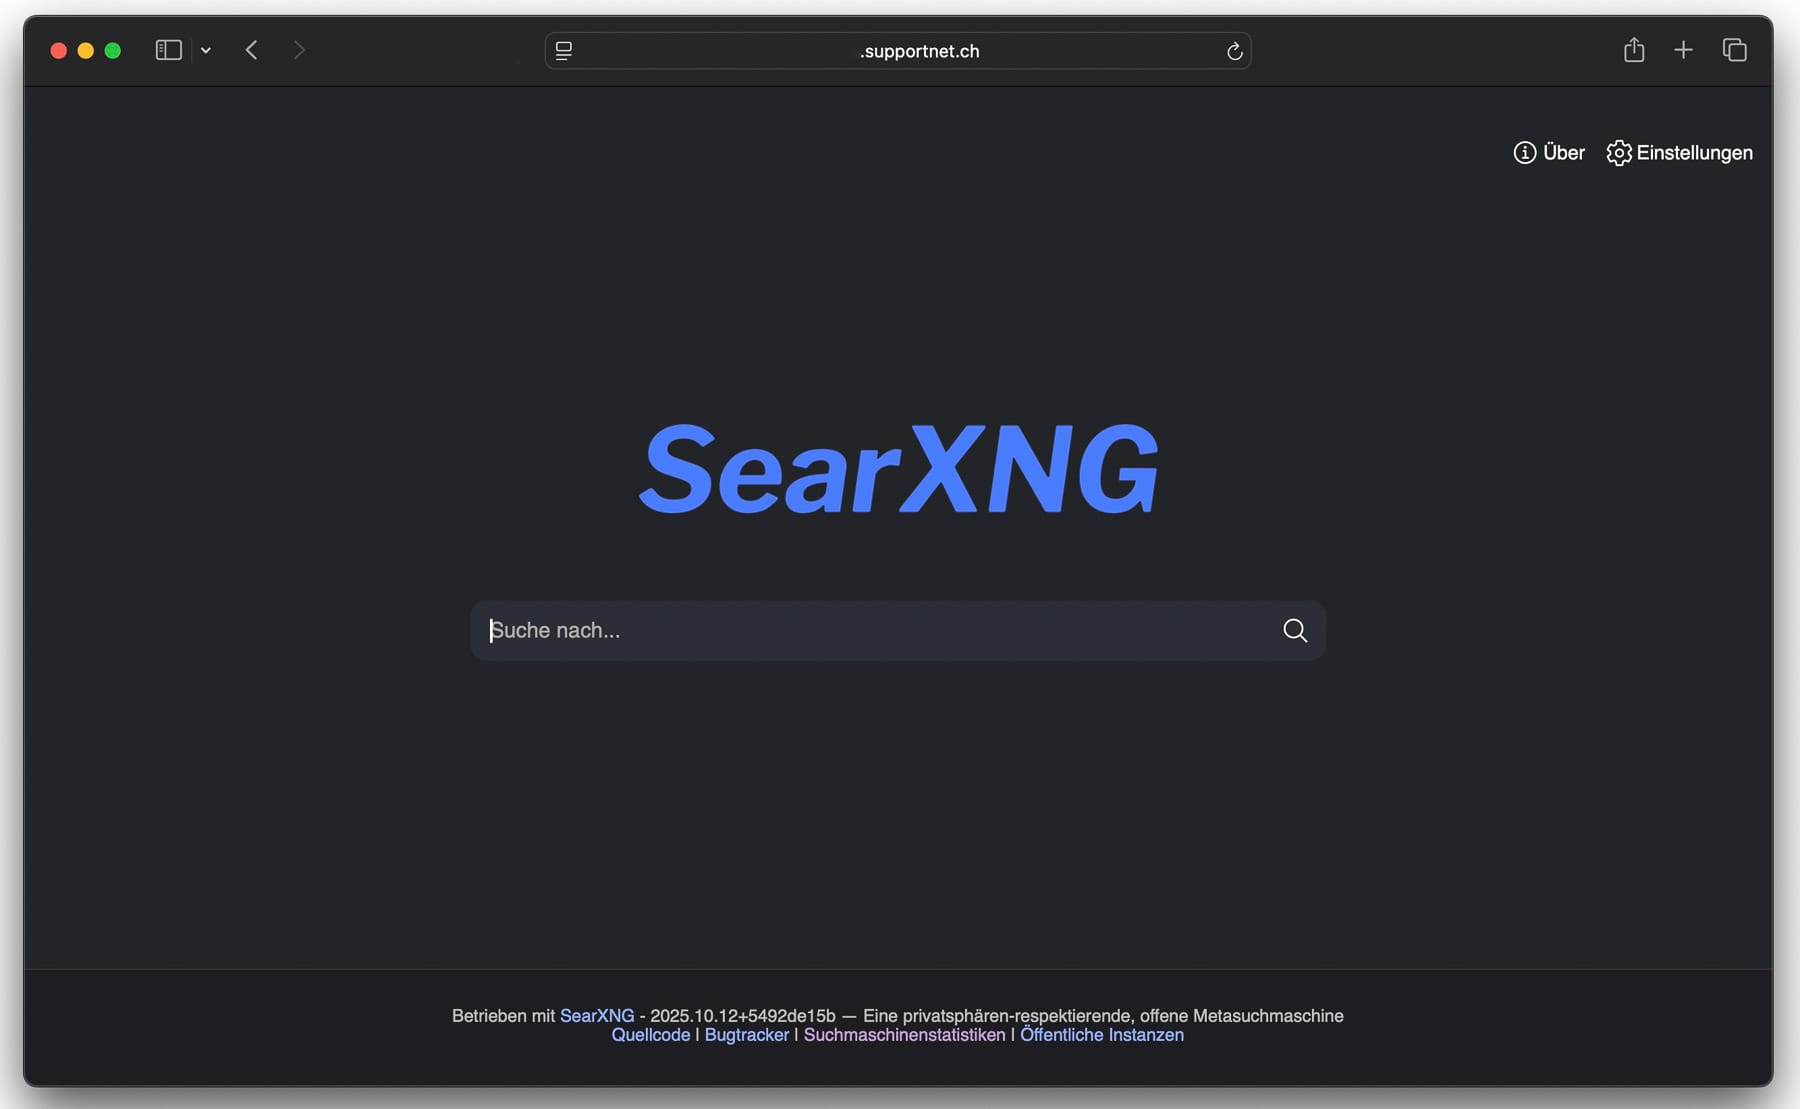Visit the Bugtracker link
Viewport: 1800px width, 1109px height.
pos(746,1035)
